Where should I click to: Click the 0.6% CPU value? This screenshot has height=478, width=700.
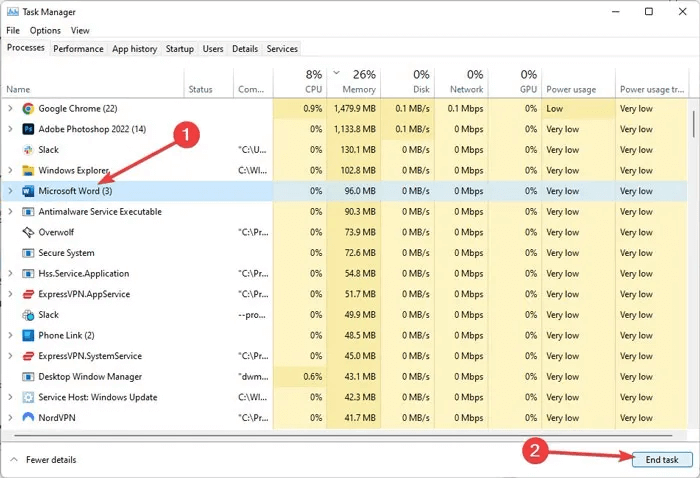[x=300, y=377]
